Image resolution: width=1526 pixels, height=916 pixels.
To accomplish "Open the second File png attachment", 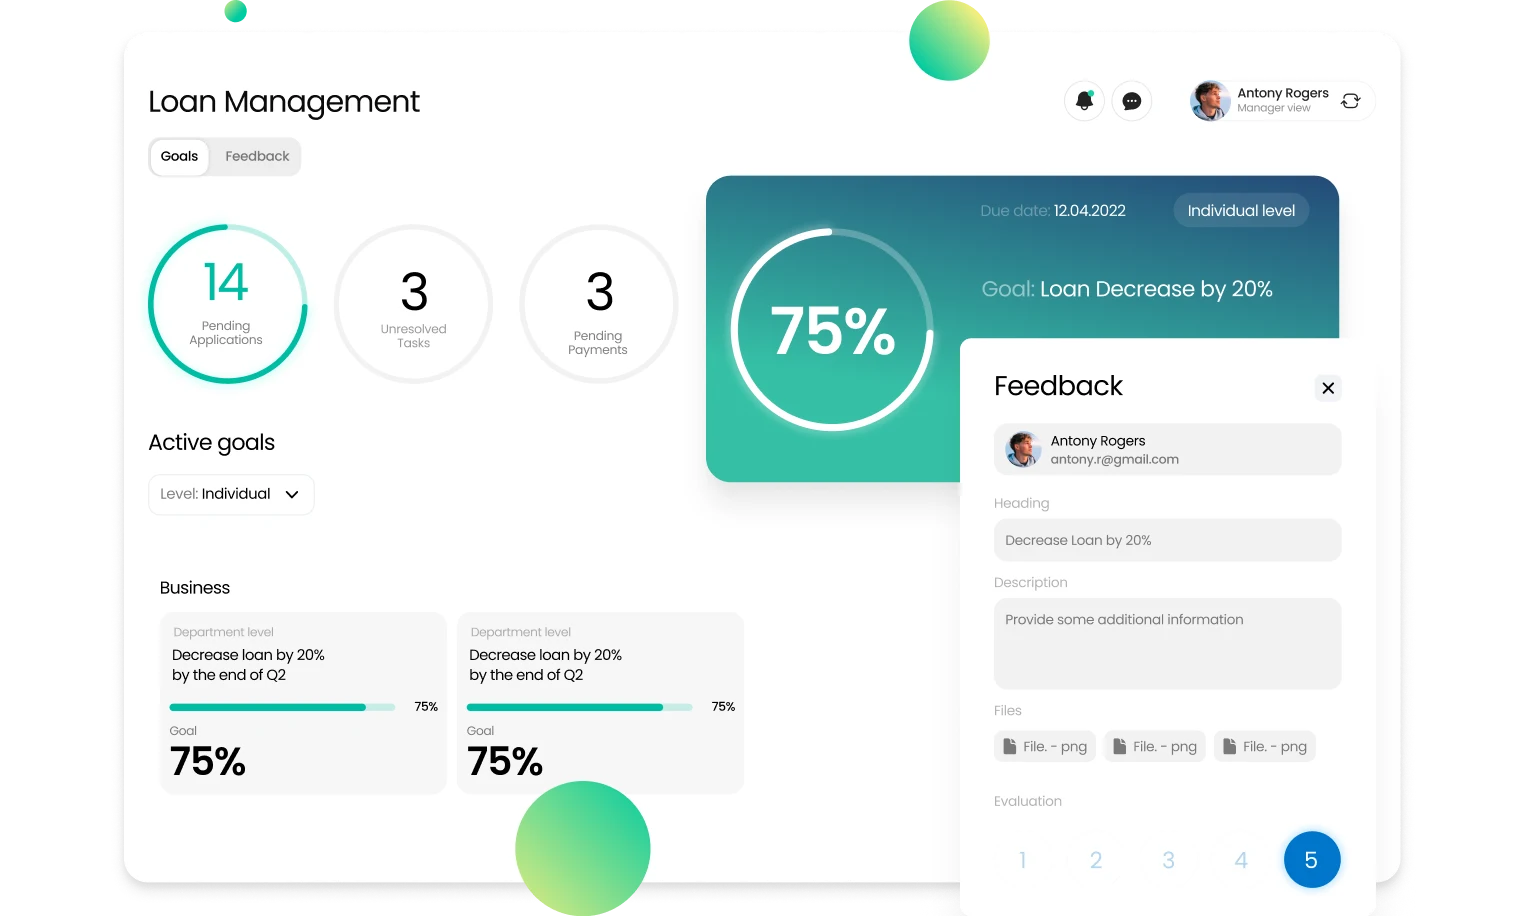I will coord(1155,747).
